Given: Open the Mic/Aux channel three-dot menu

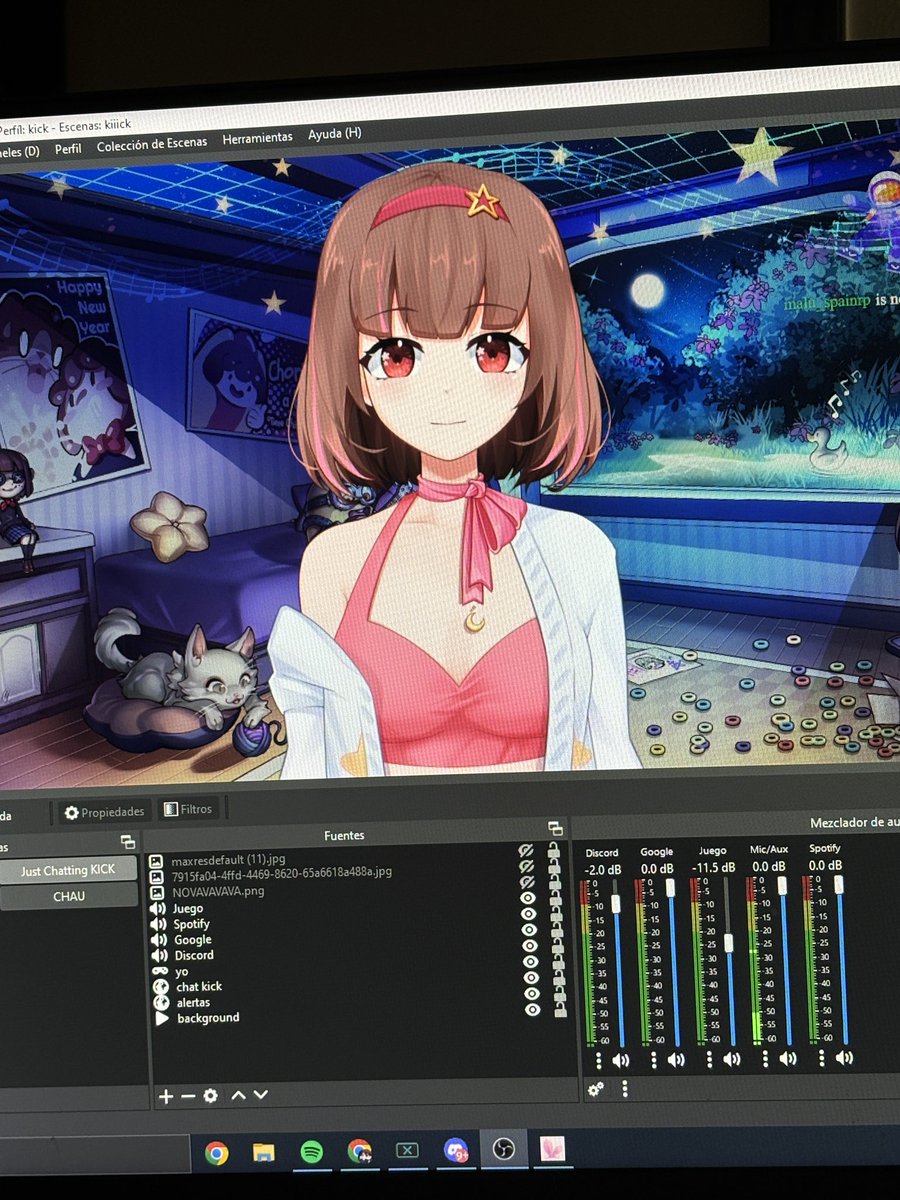Looking at the screenshot, I should (x=765, y=1058).
